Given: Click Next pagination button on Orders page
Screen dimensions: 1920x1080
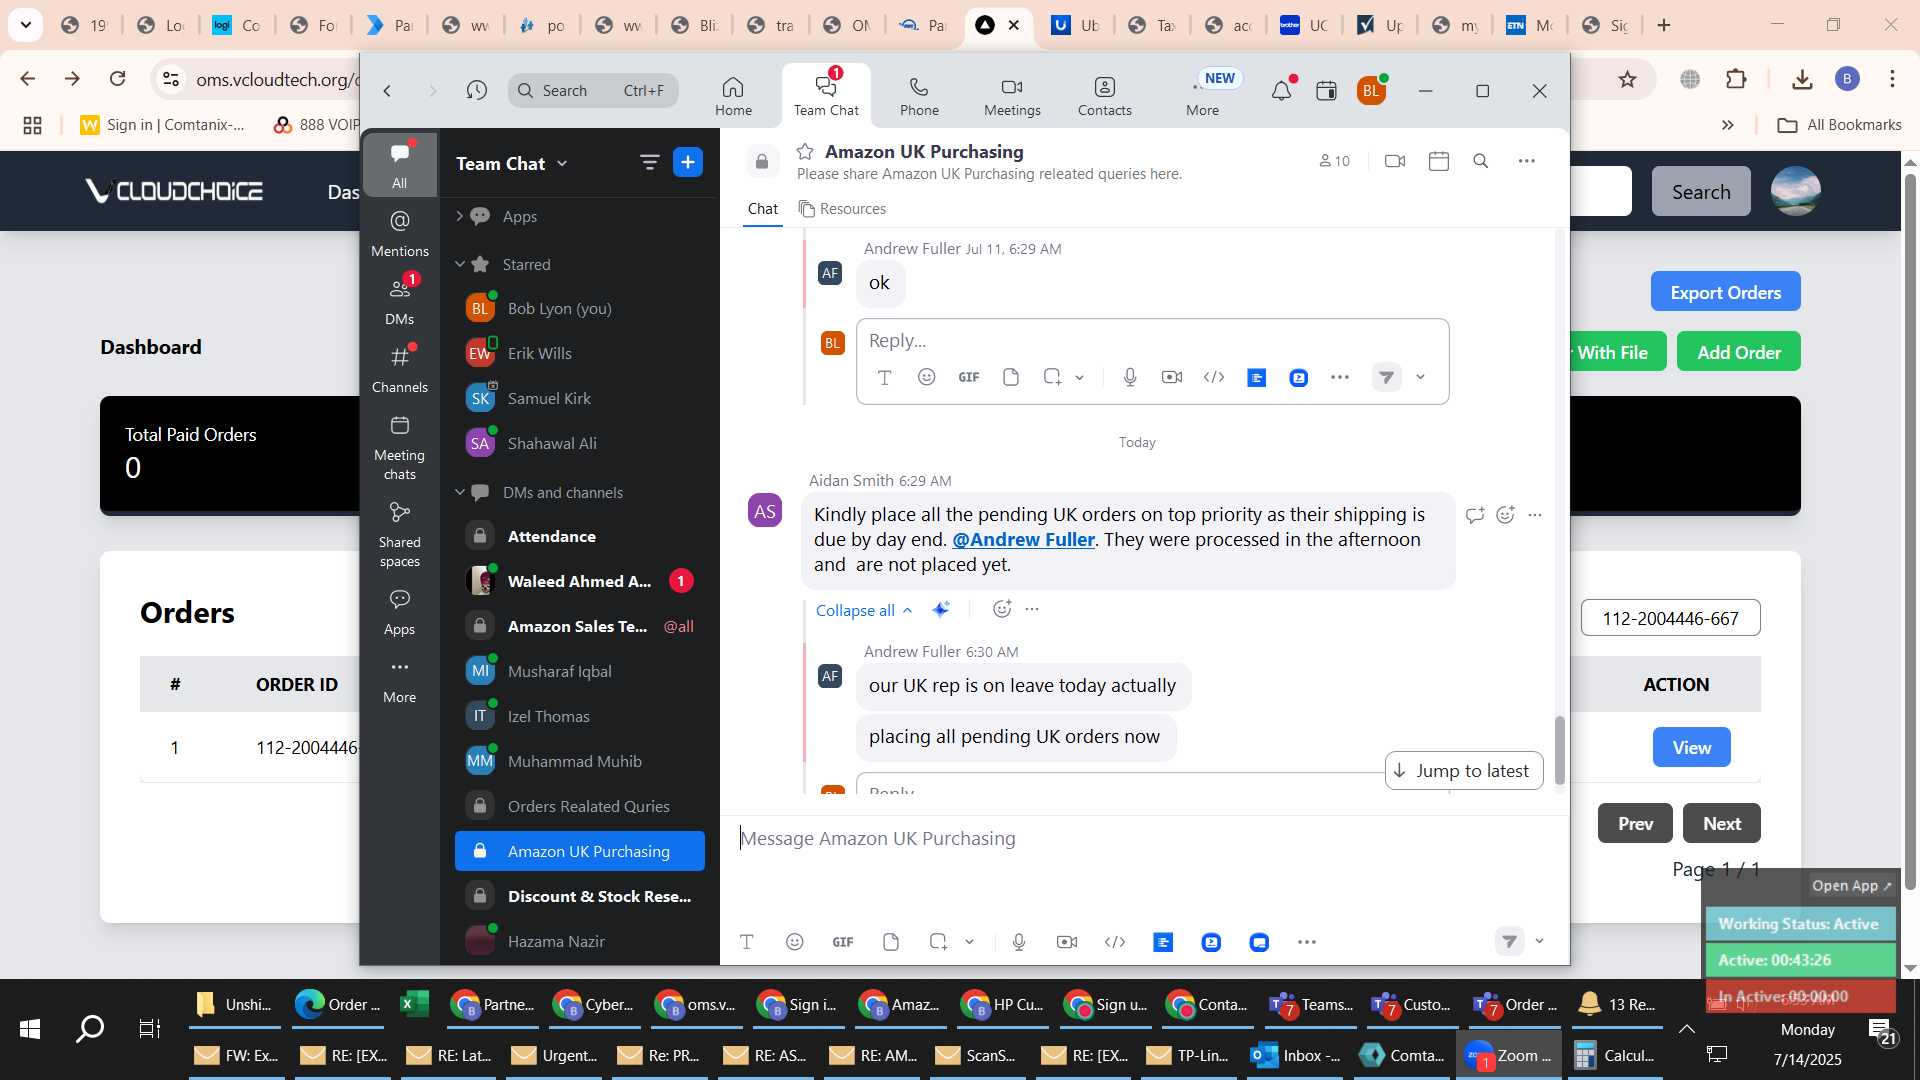Looking at the screenshot, I should point(1722,823).
